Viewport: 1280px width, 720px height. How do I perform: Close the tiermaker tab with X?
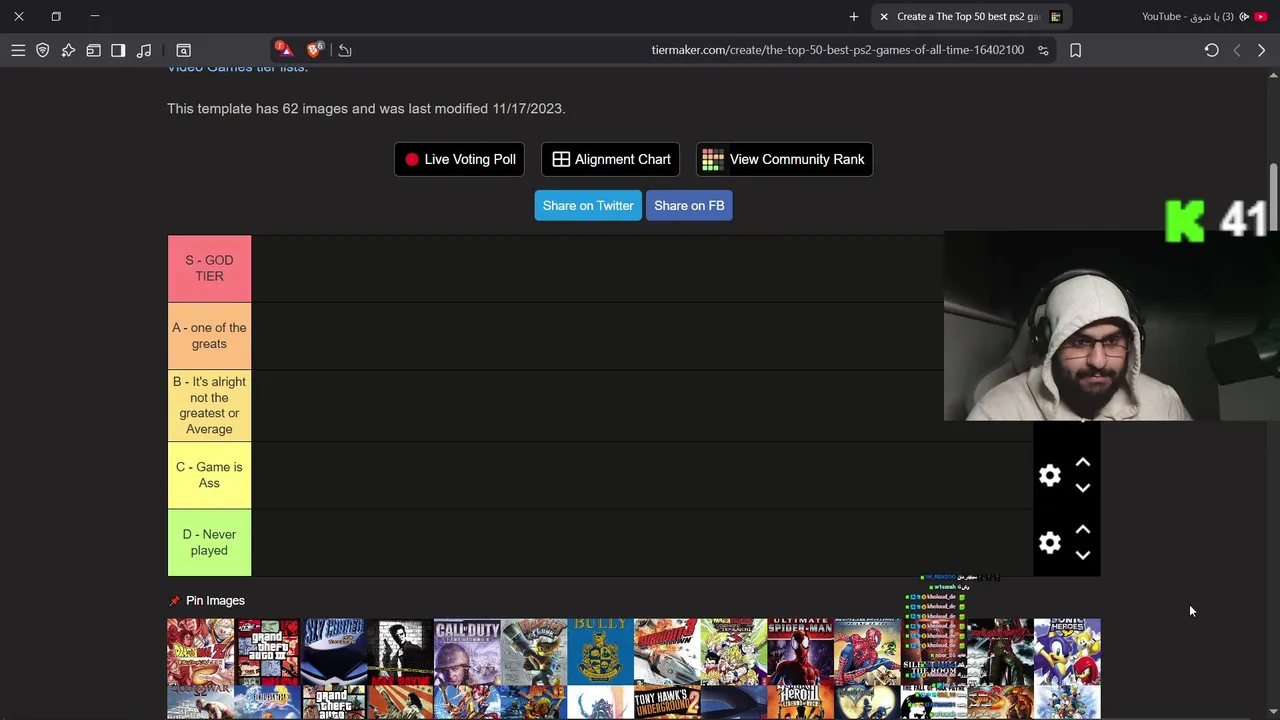(x=884, y=16)
